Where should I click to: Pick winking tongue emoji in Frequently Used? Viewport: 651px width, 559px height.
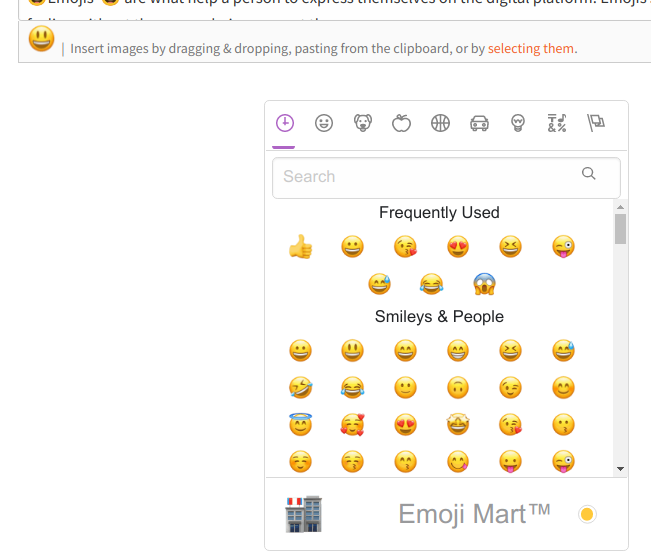point(563,247)
